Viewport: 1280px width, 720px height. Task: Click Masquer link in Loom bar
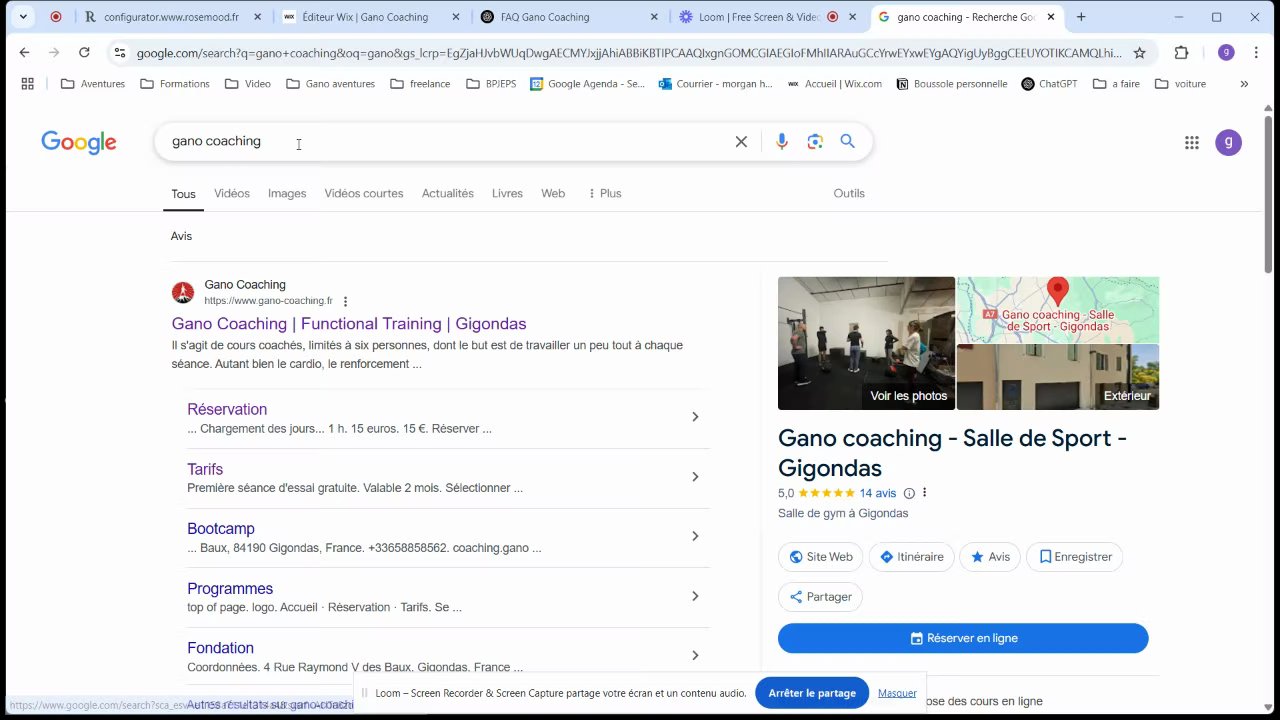897,693
